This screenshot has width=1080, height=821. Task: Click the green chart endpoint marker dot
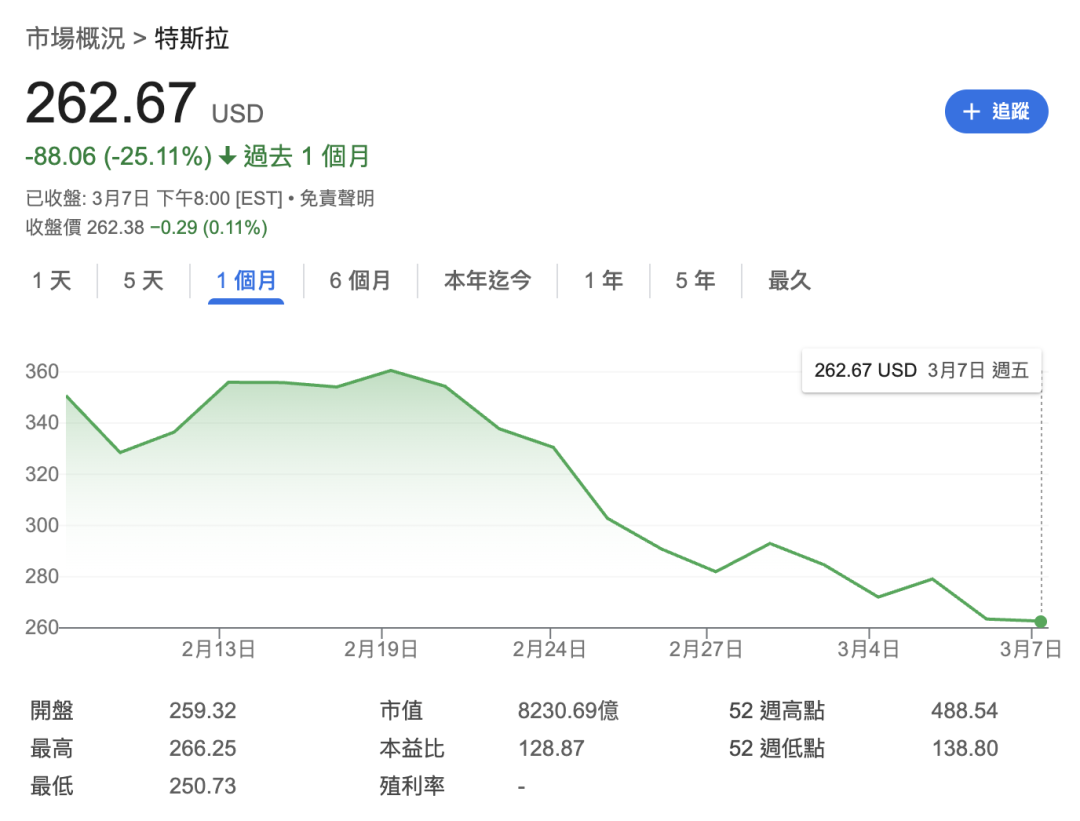click(1041, 622)
